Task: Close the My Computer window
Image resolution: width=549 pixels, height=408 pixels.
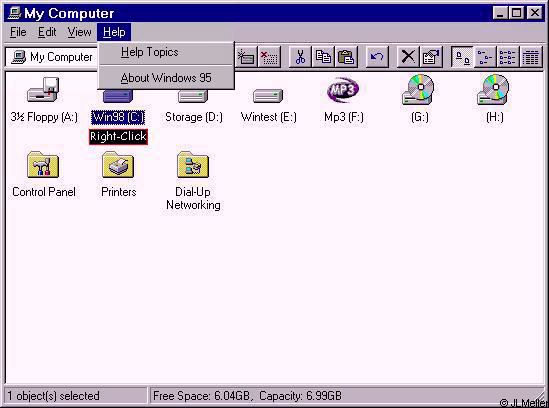Action: pos(535,13)
